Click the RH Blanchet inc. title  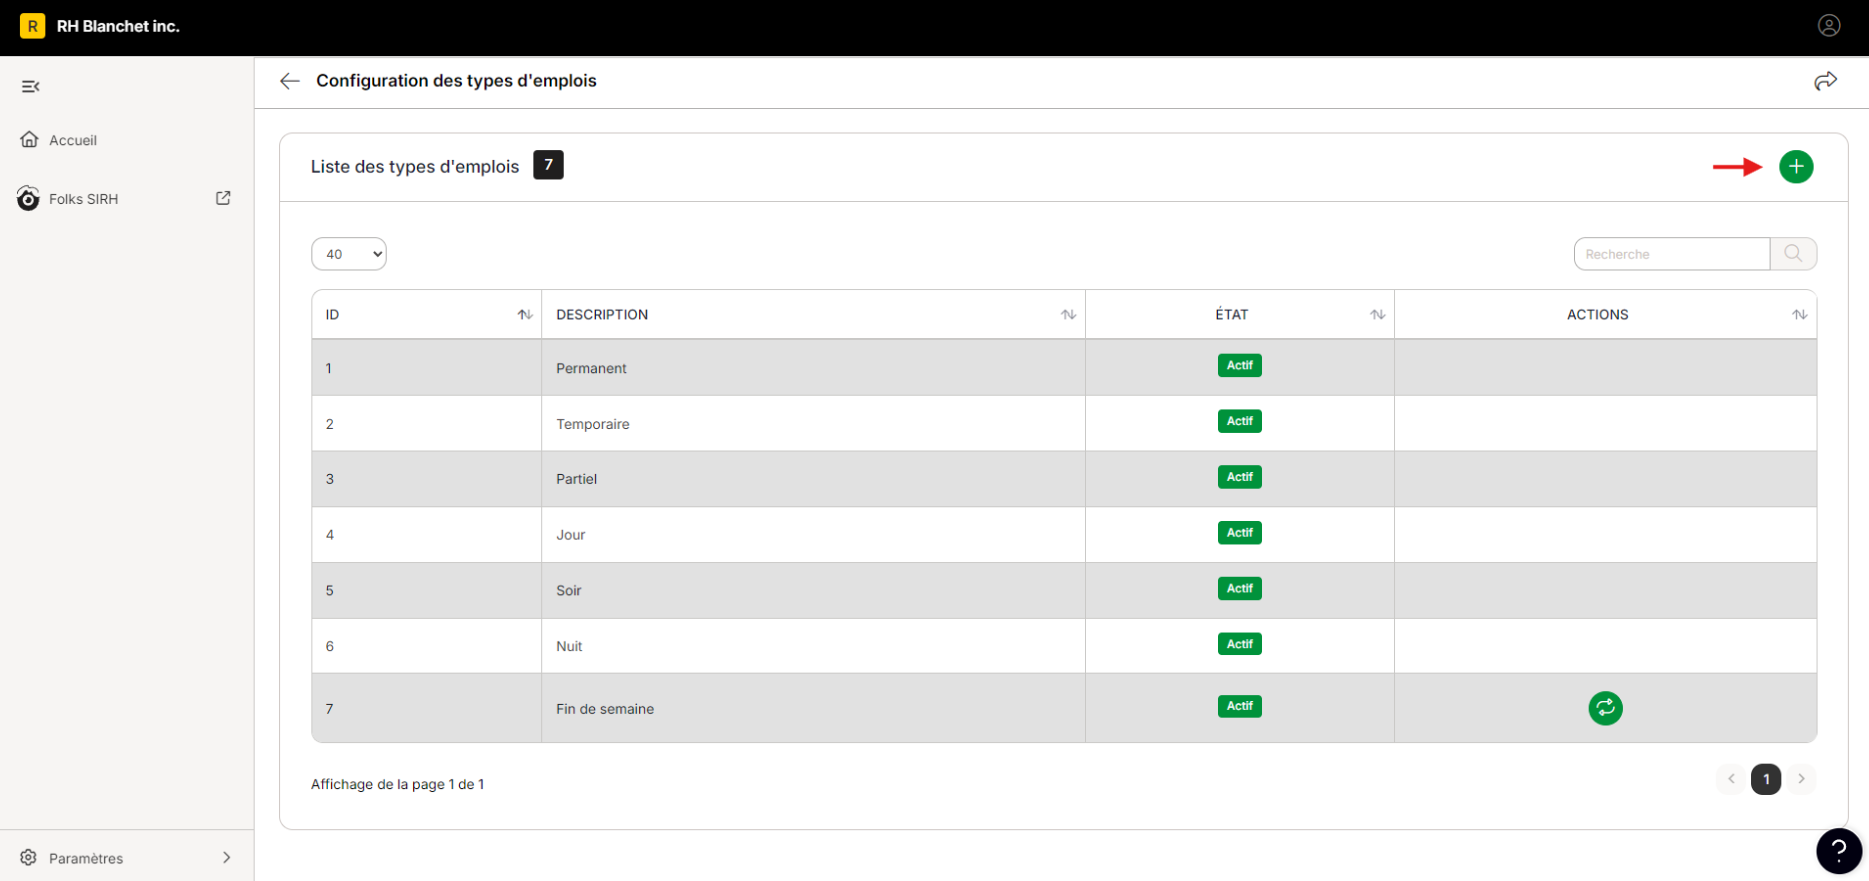[118, 26]
